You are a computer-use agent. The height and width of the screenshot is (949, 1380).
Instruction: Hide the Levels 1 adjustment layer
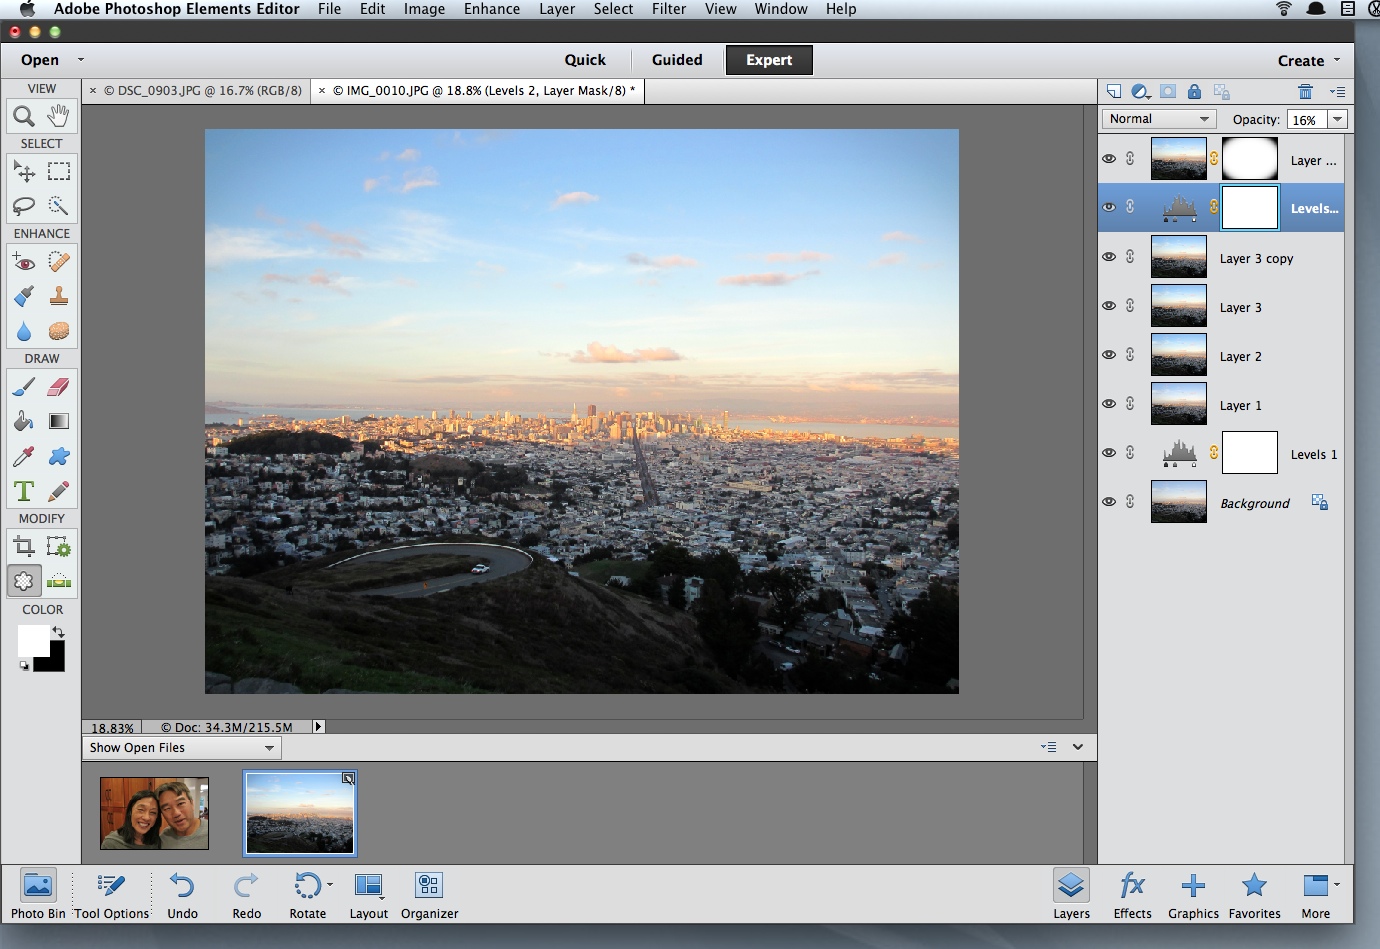click(1109, 453)
